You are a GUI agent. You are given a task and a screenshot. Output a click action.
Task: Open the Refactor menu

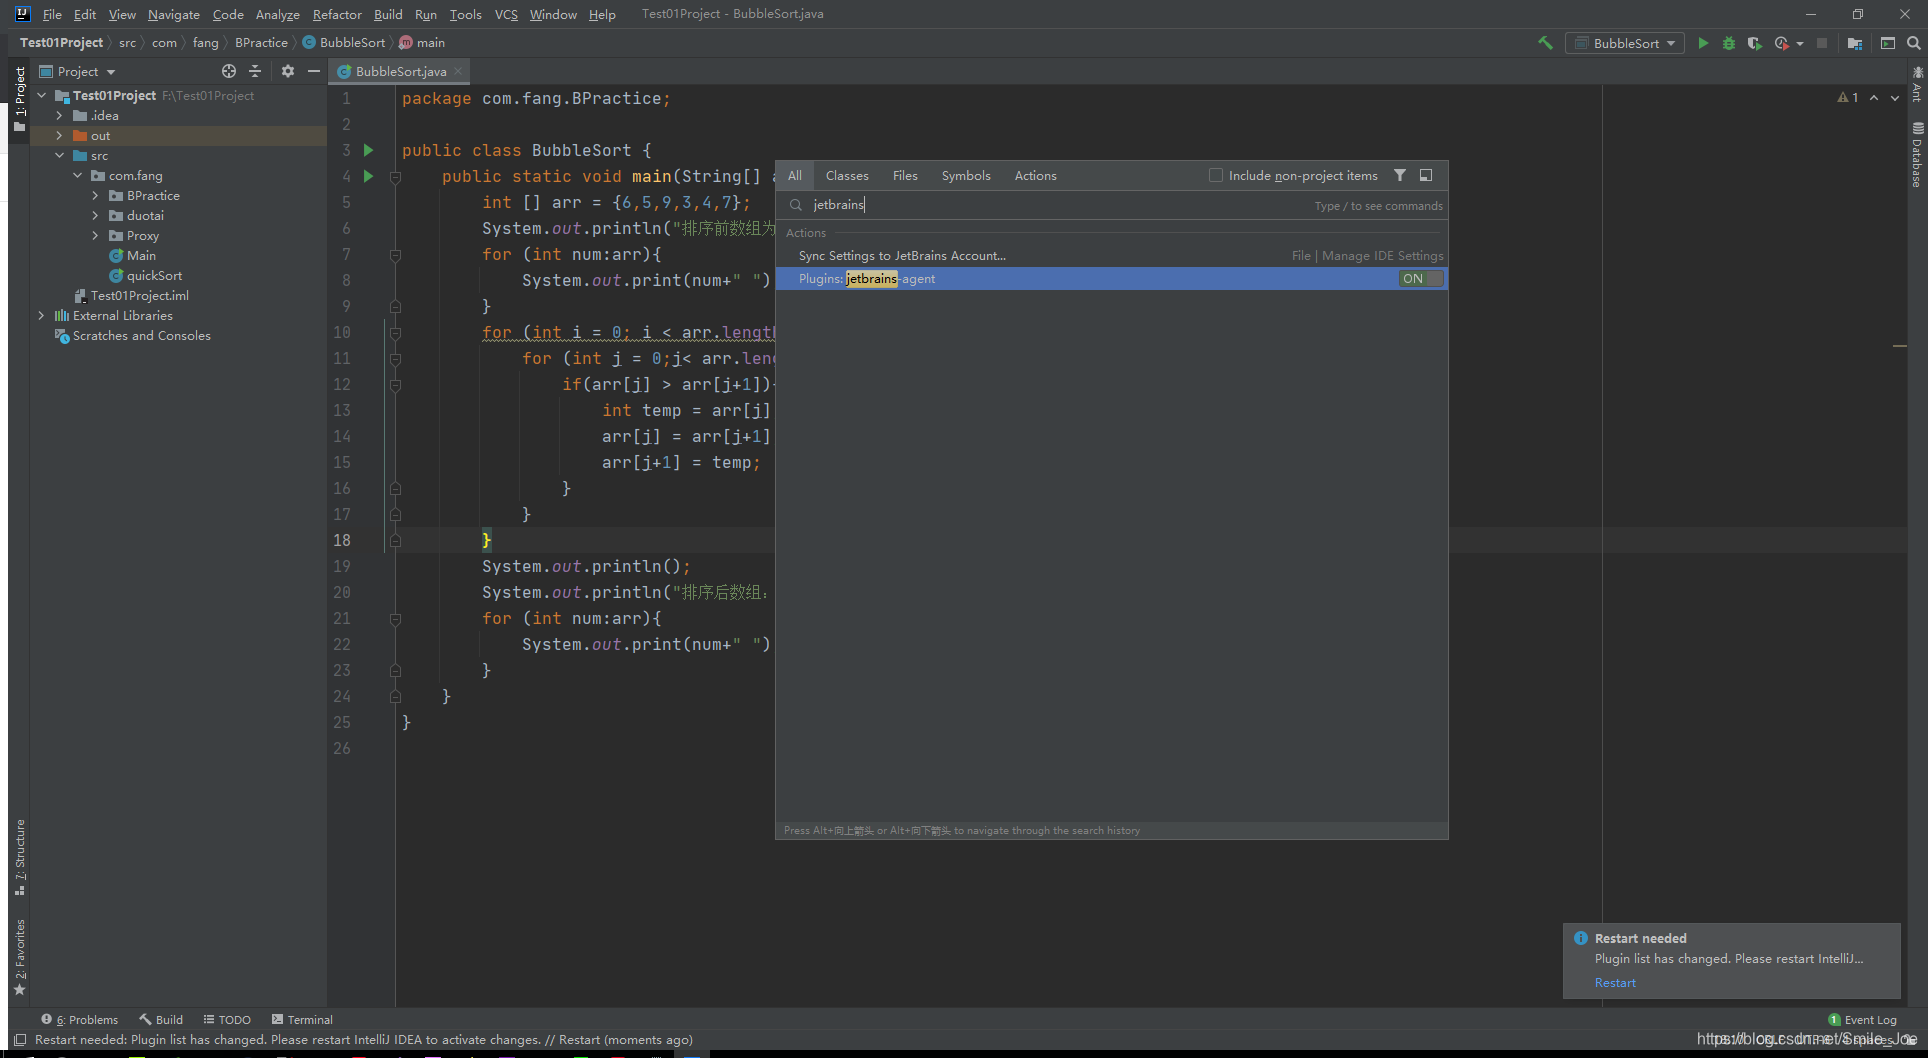pos(337,14)
